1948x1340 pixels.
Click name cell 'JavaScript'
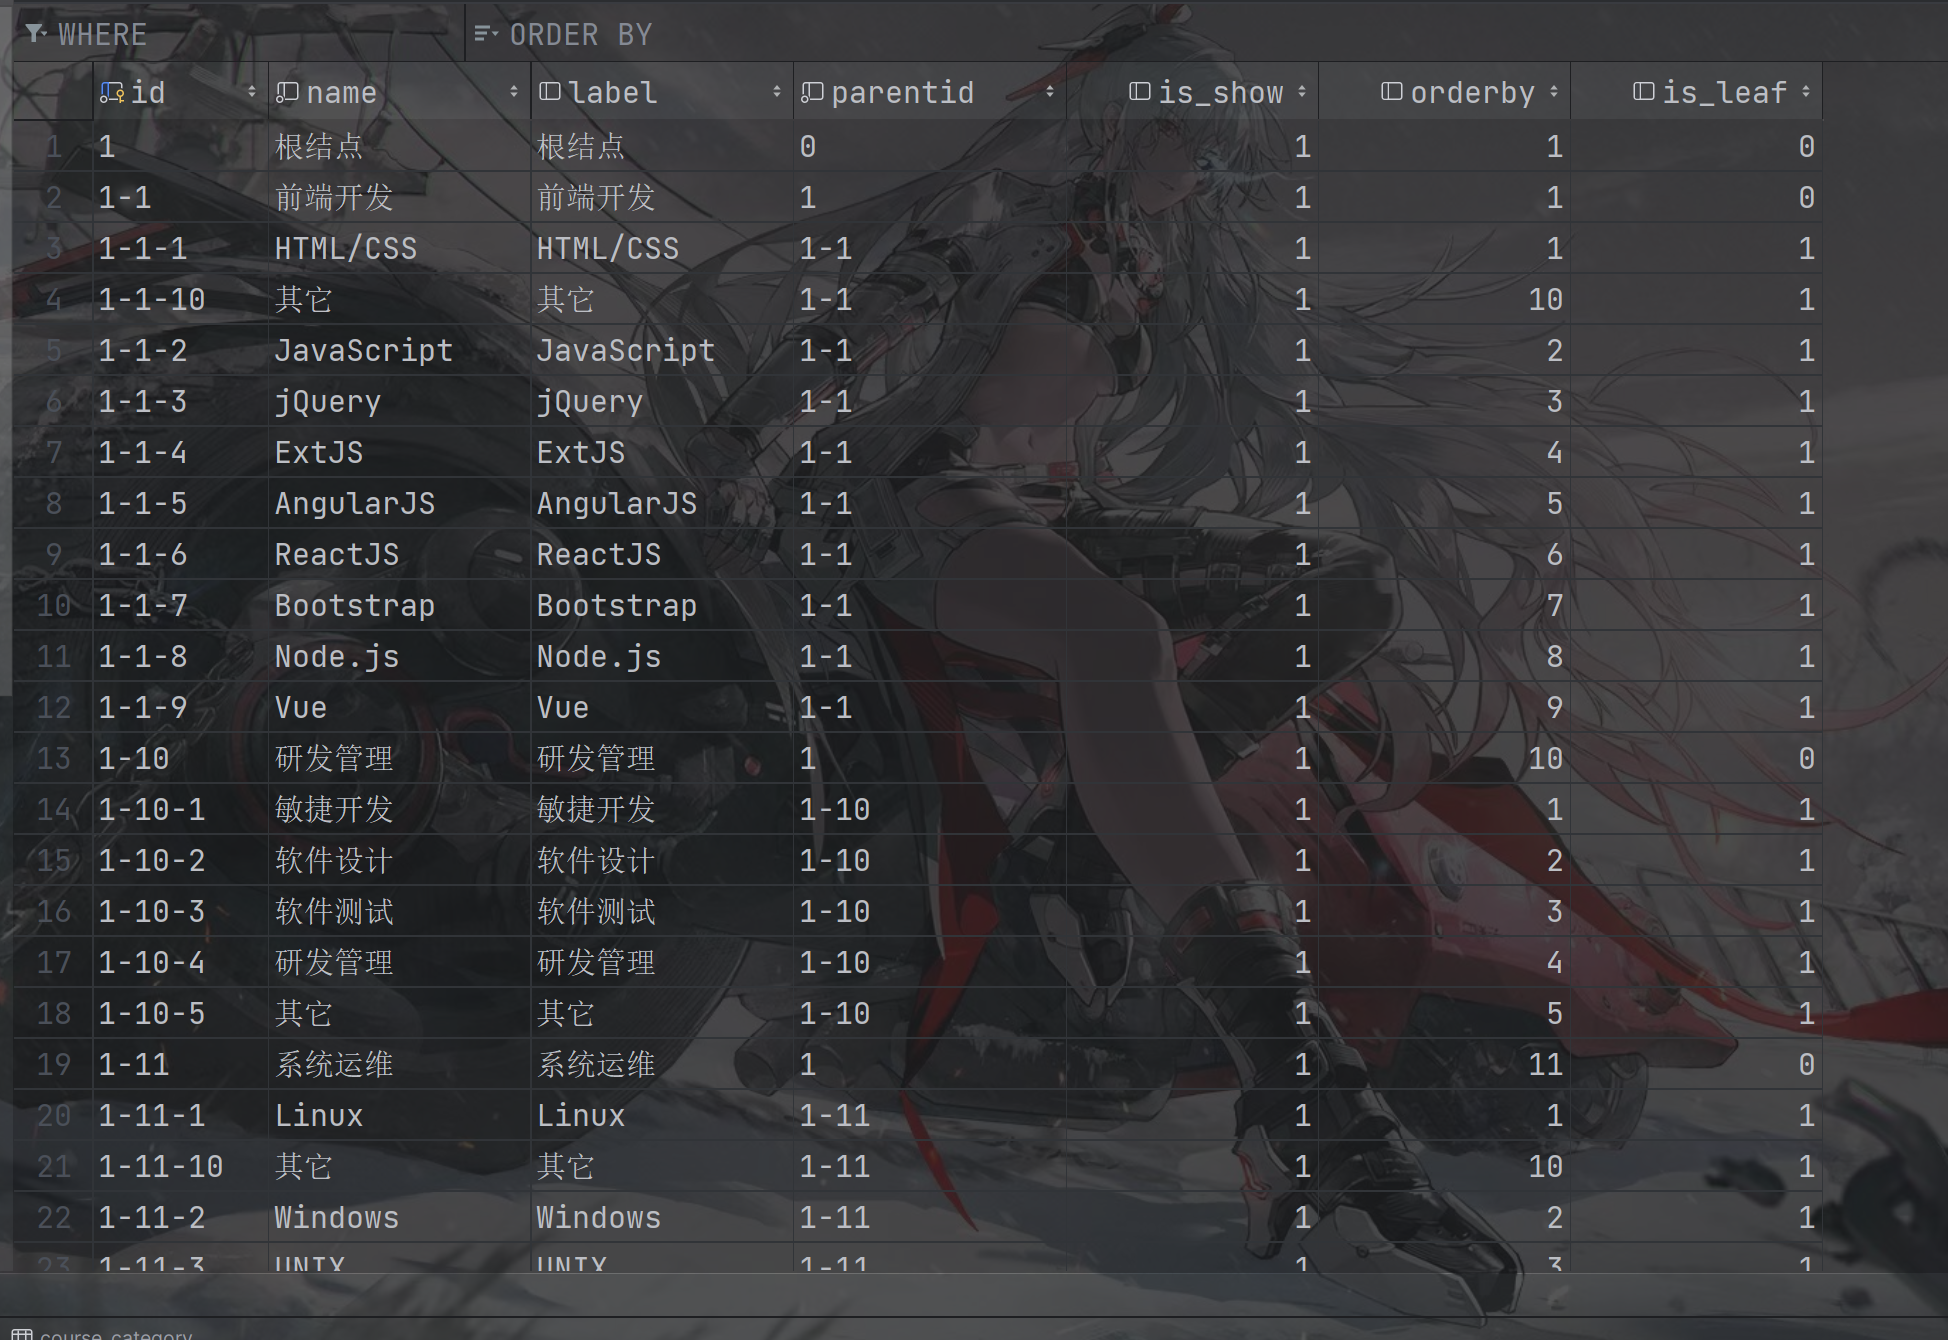point(399,351)
